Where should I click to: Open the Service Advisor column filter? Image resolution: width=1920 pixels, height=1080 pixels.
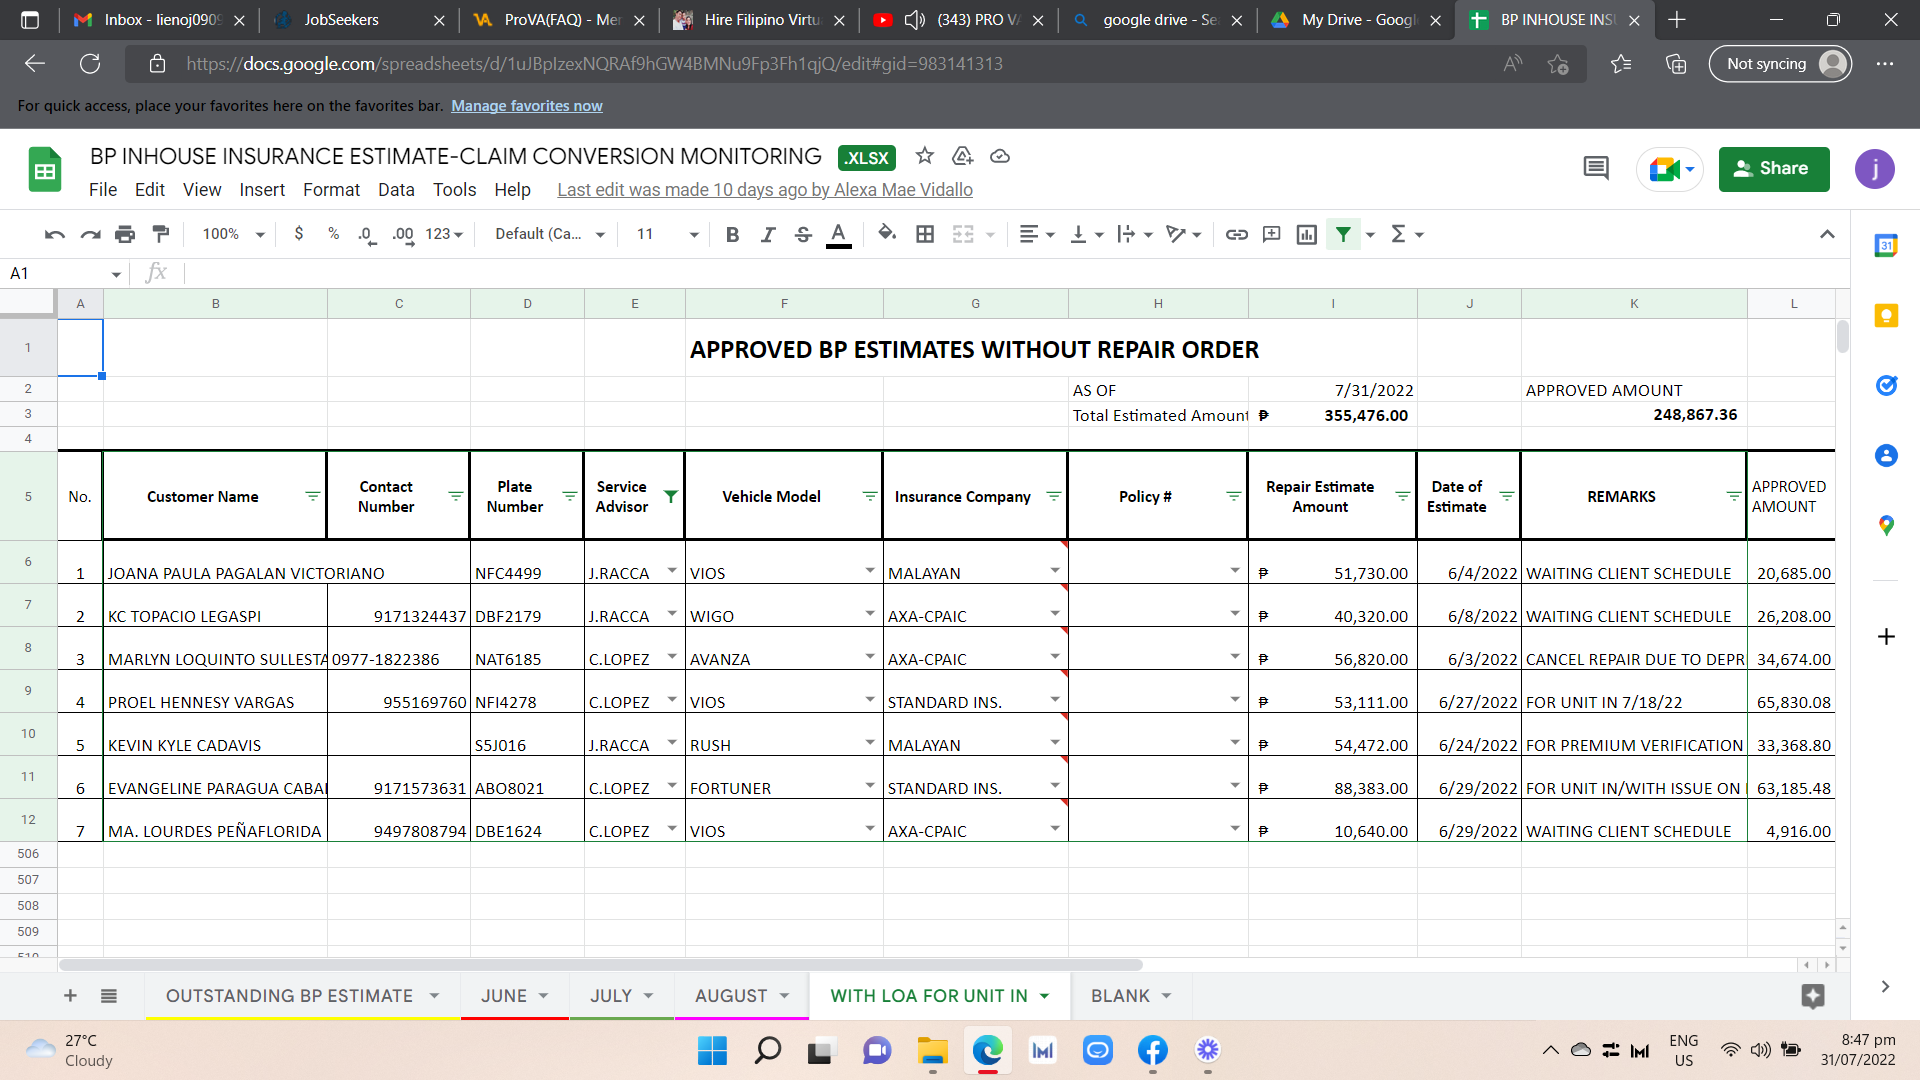pyautogui.click(x=671, y=496)
